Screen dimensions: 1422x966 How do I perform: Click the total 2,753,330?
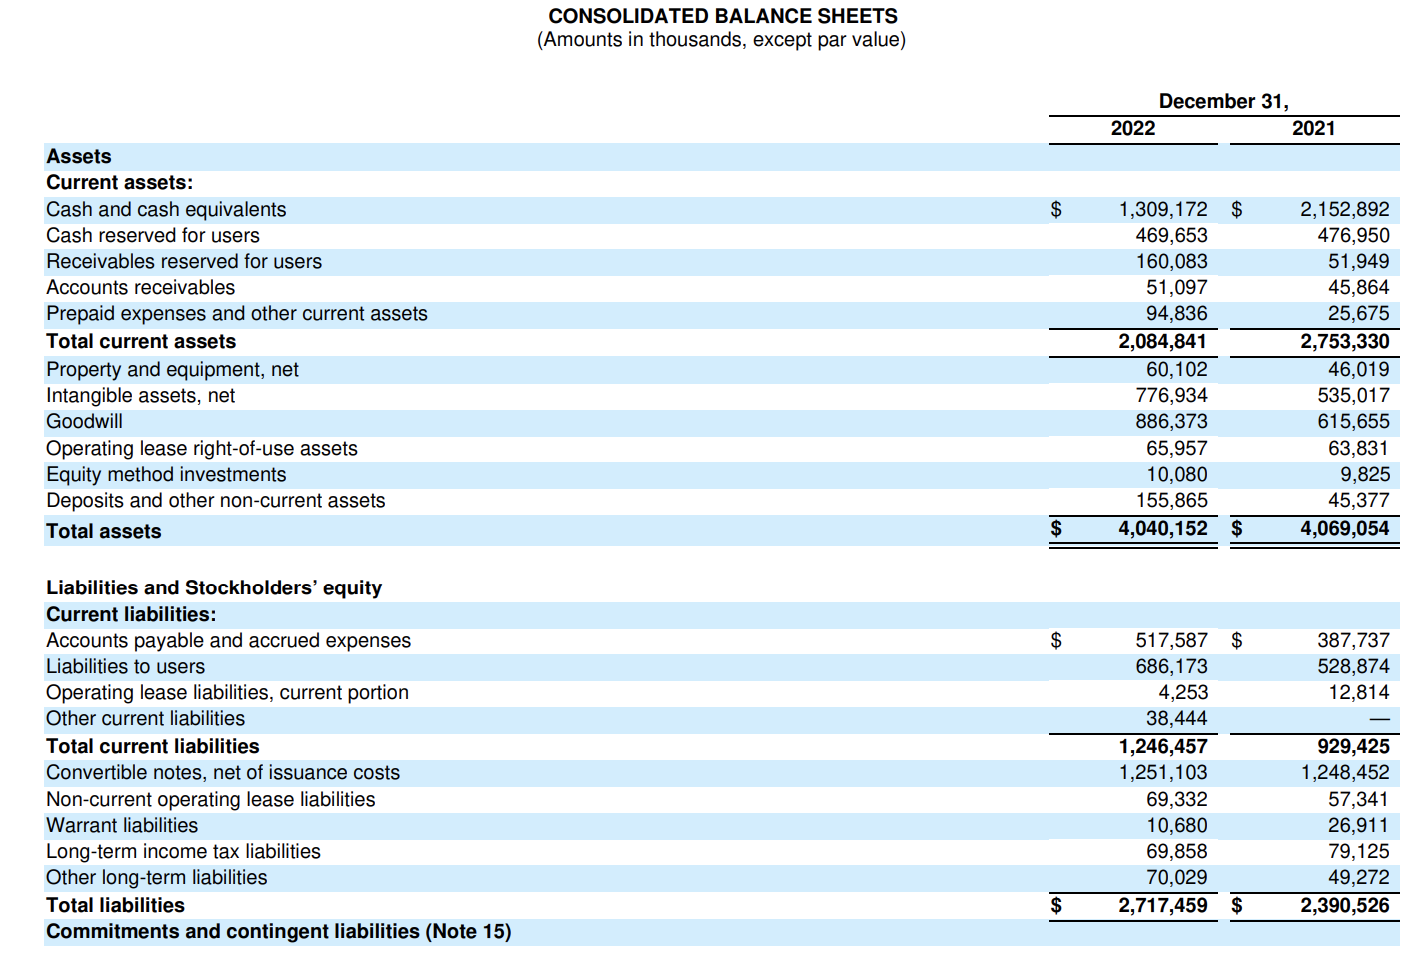(1345, 341)
